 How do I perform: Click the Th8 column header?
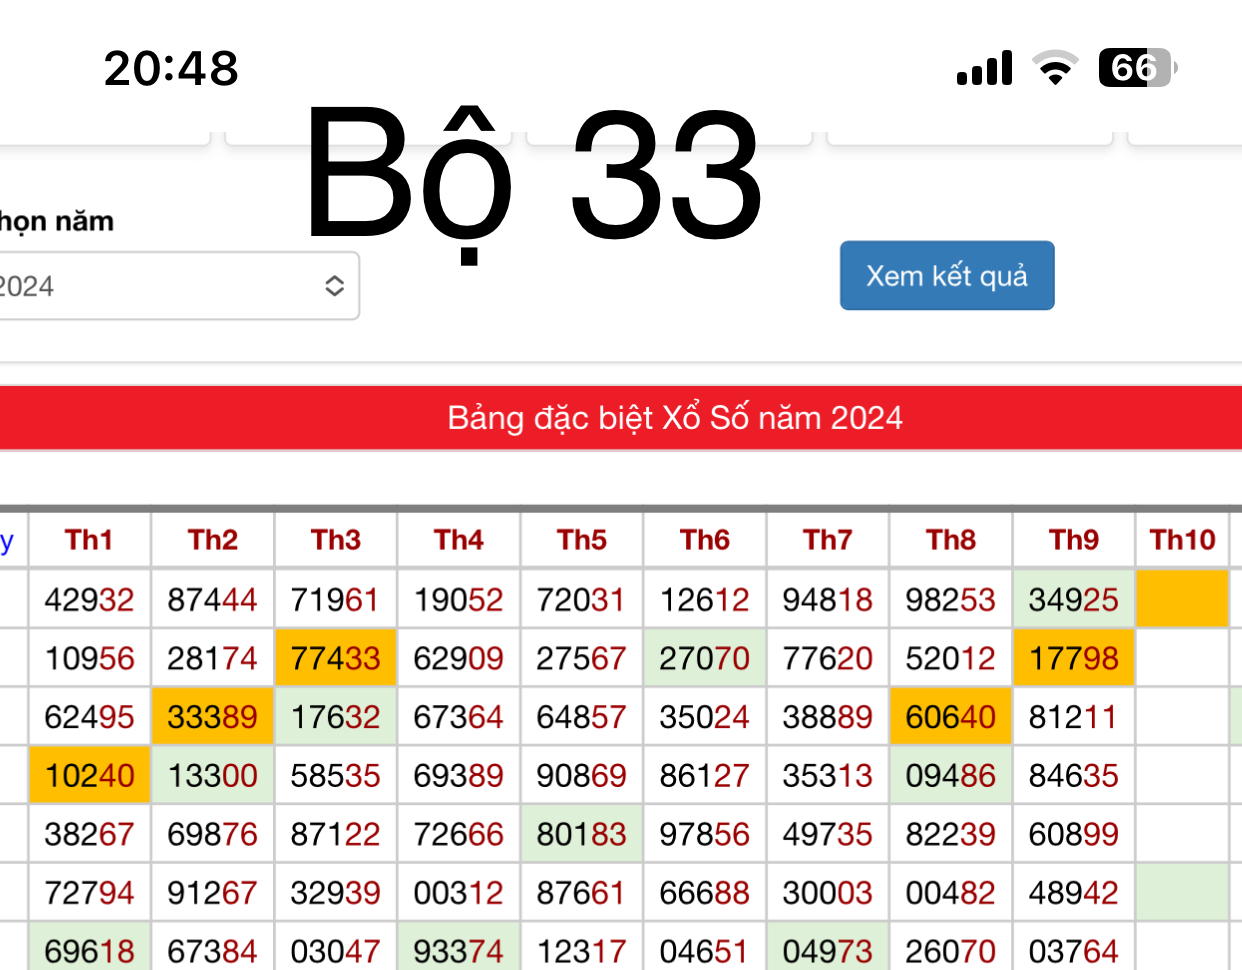(x=950, y=540)
